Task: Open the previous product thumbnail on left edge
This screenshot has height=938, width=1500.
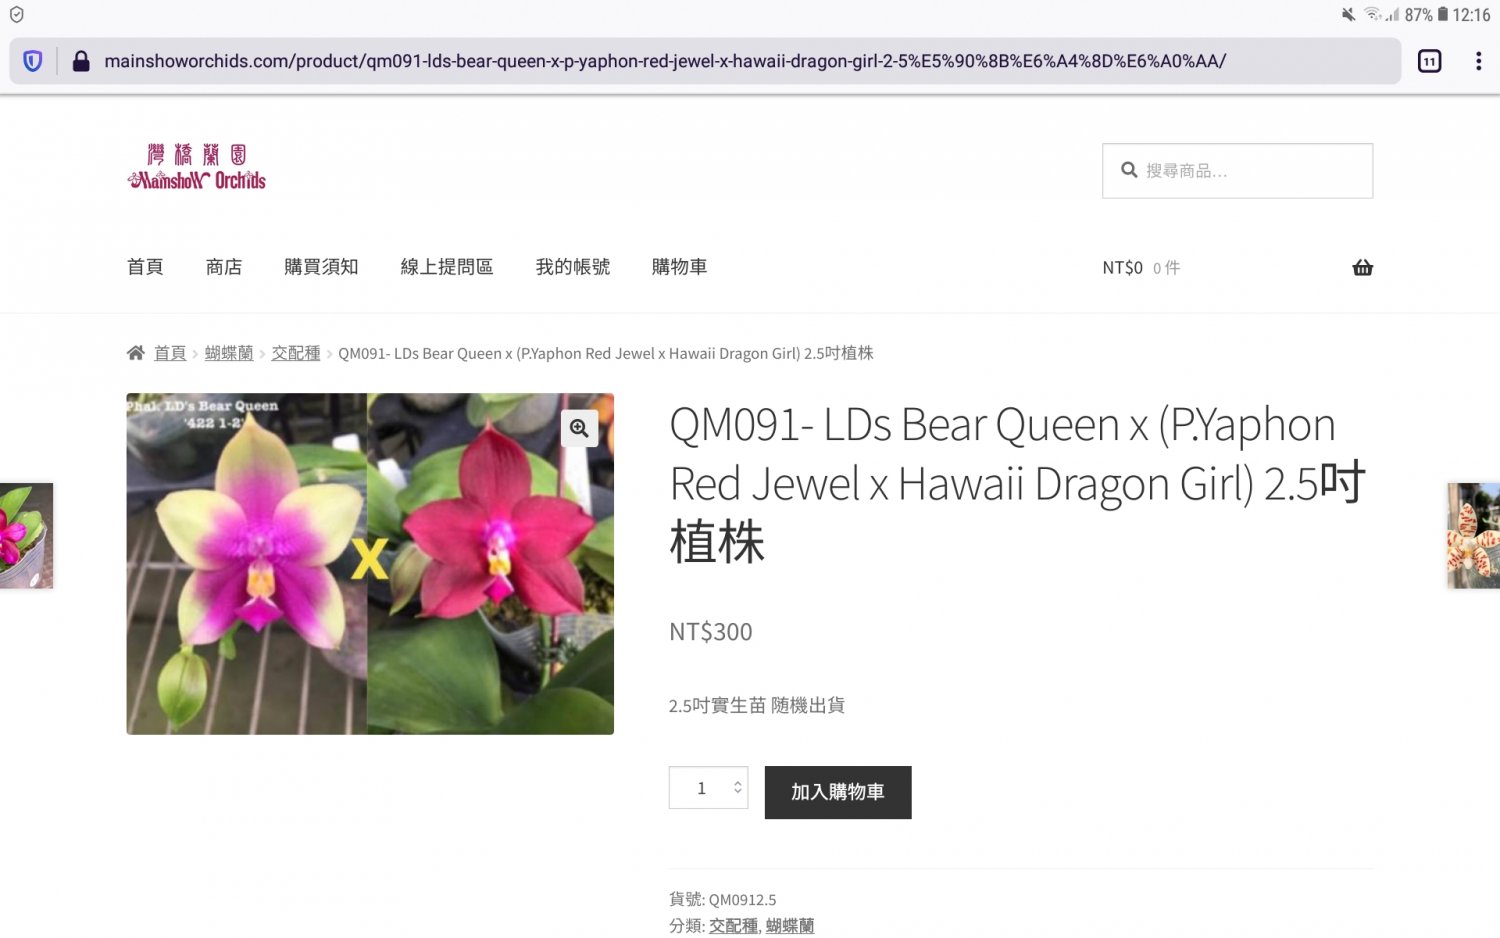Action: coord(26,536)
